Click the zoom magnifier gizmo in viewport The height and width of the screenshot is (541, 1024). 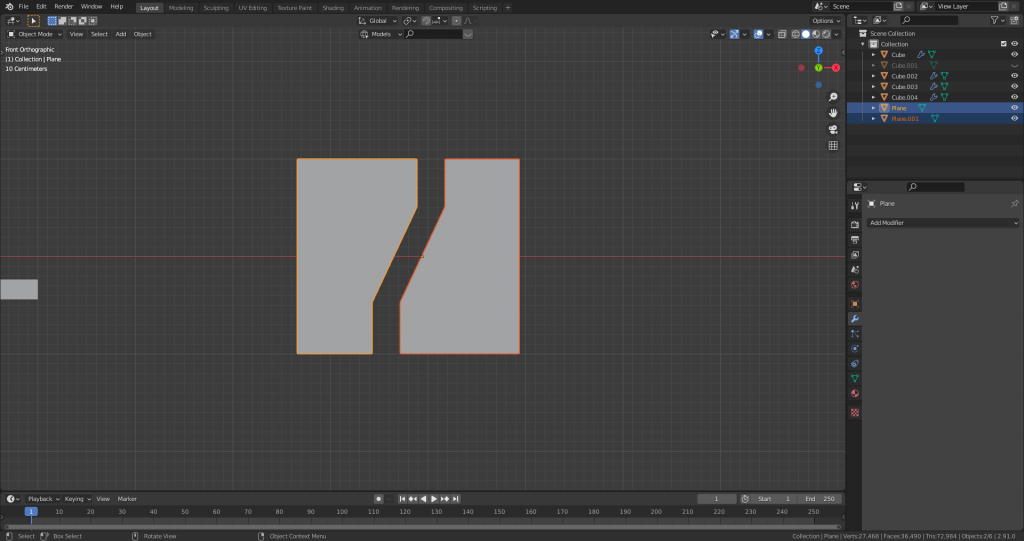point(833,97)
